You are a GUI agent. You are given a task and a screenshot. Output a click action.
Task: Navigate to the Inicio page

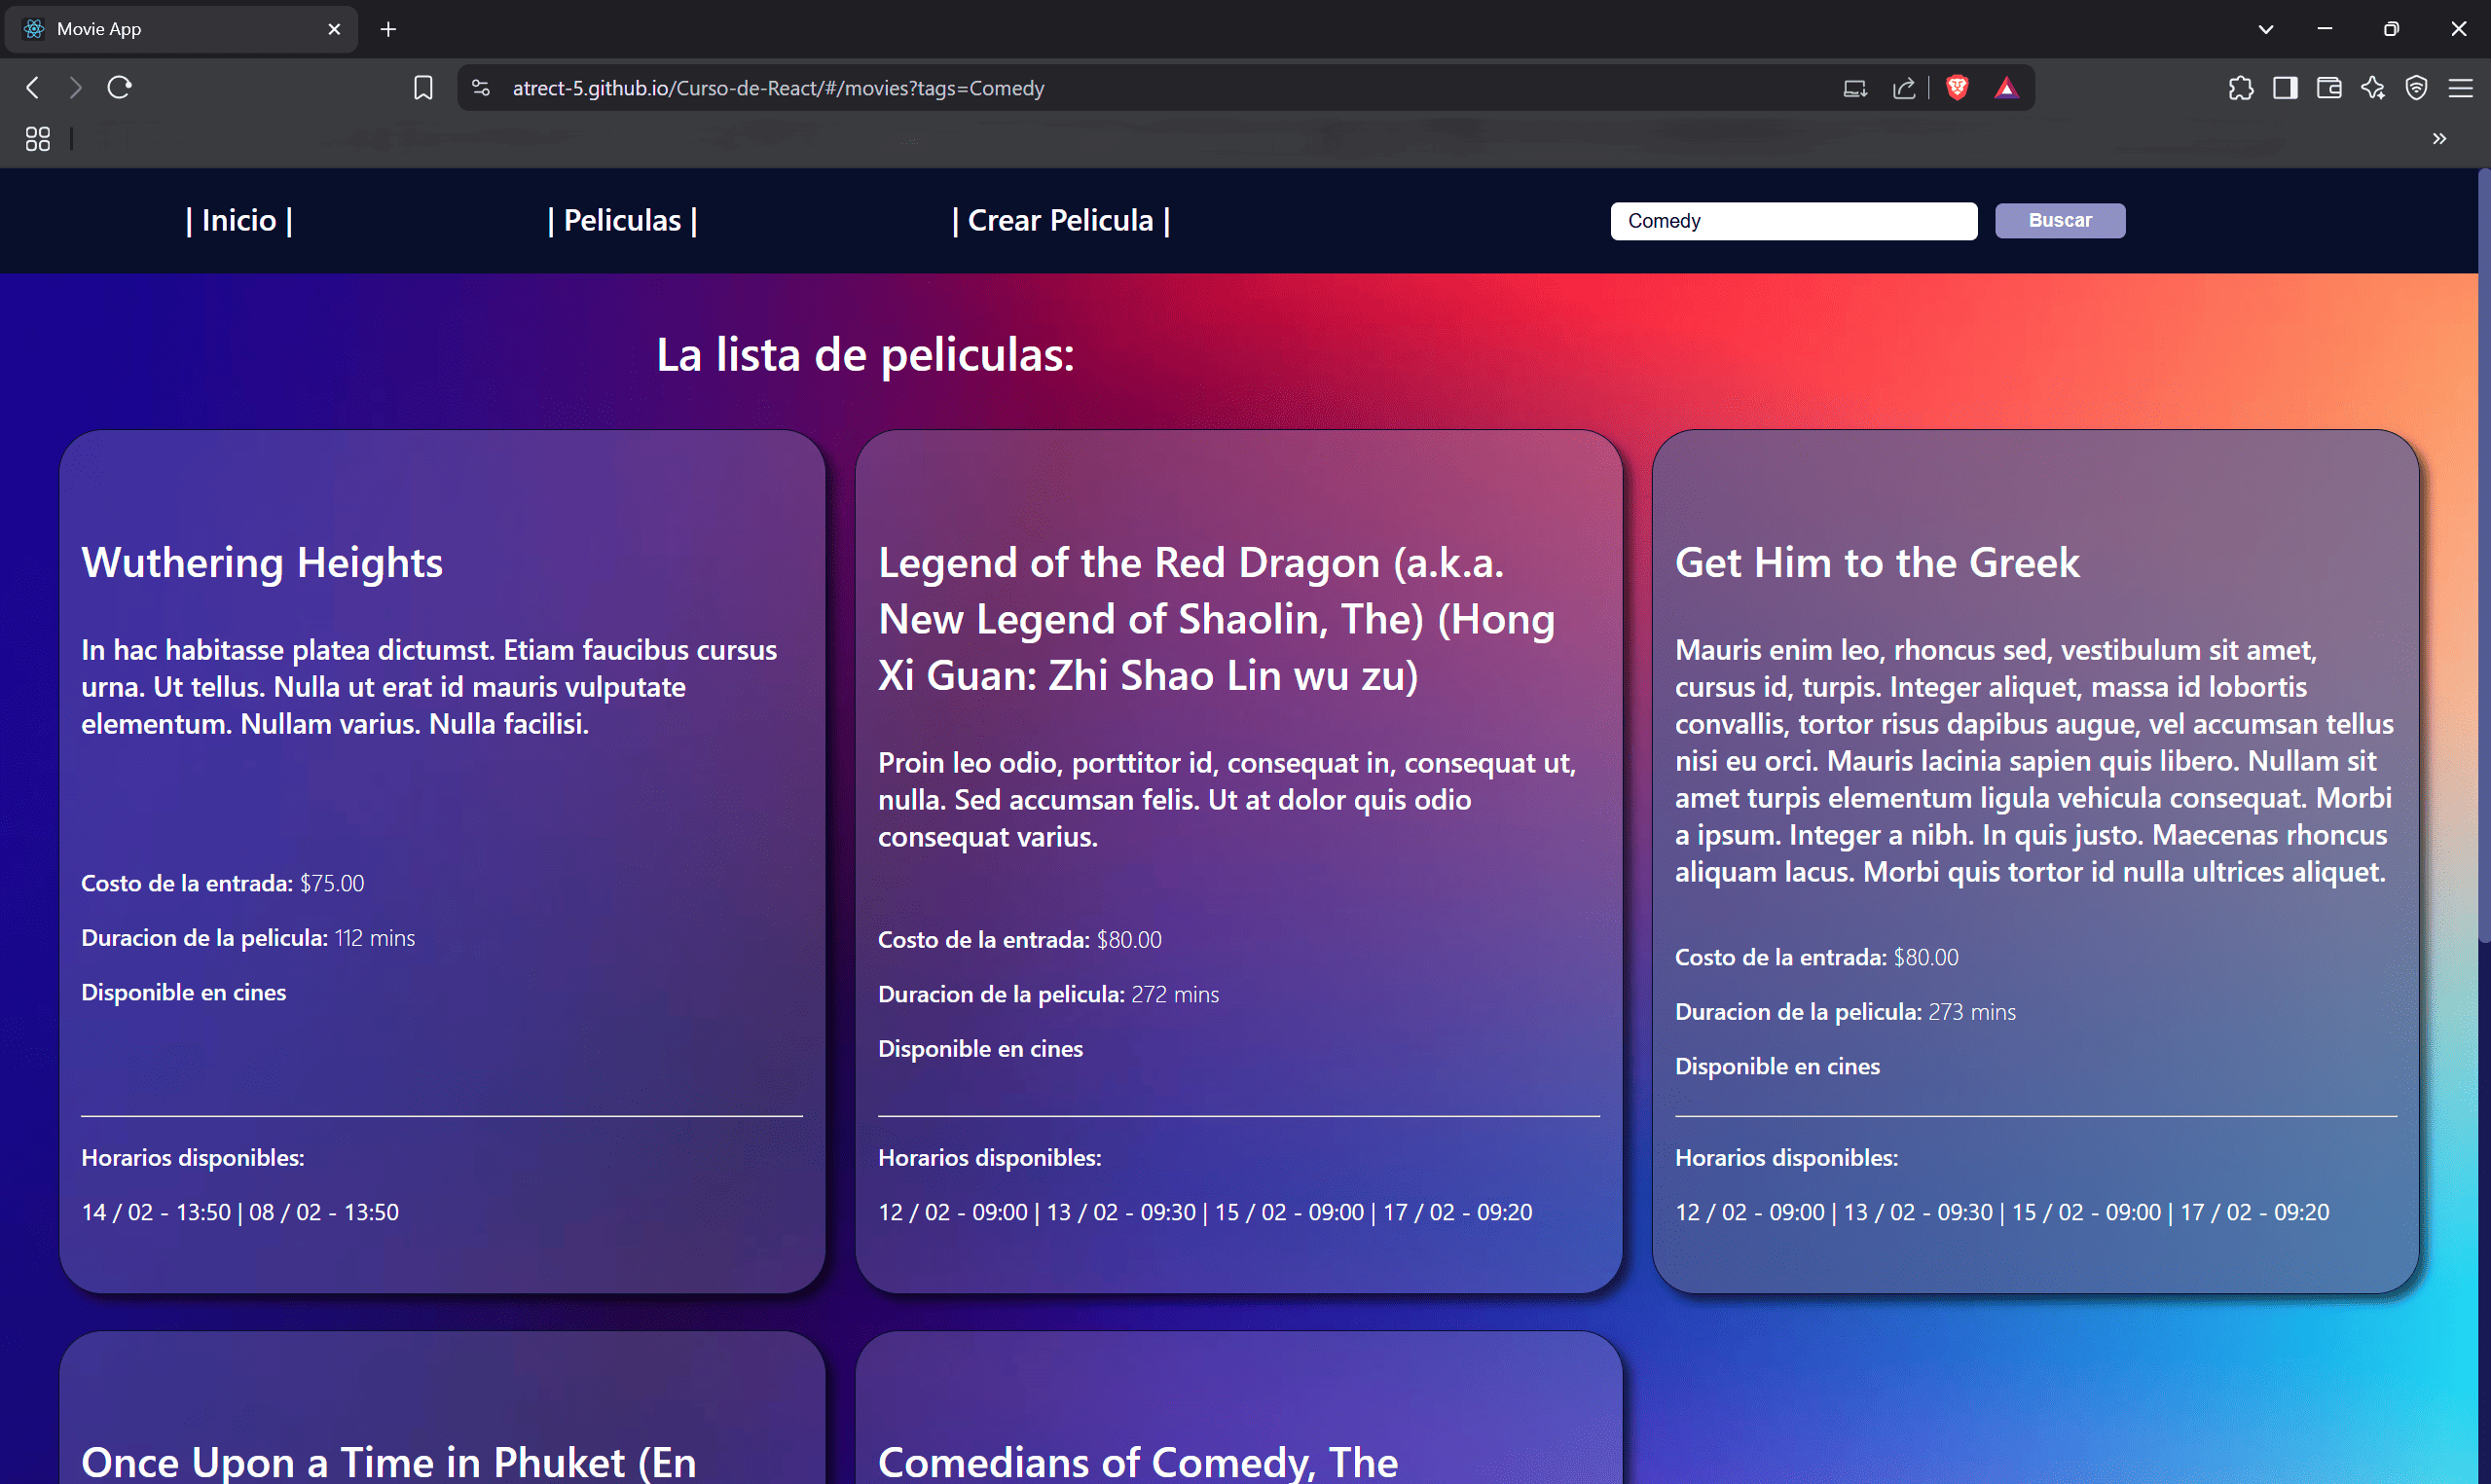[x=239, y=220]
